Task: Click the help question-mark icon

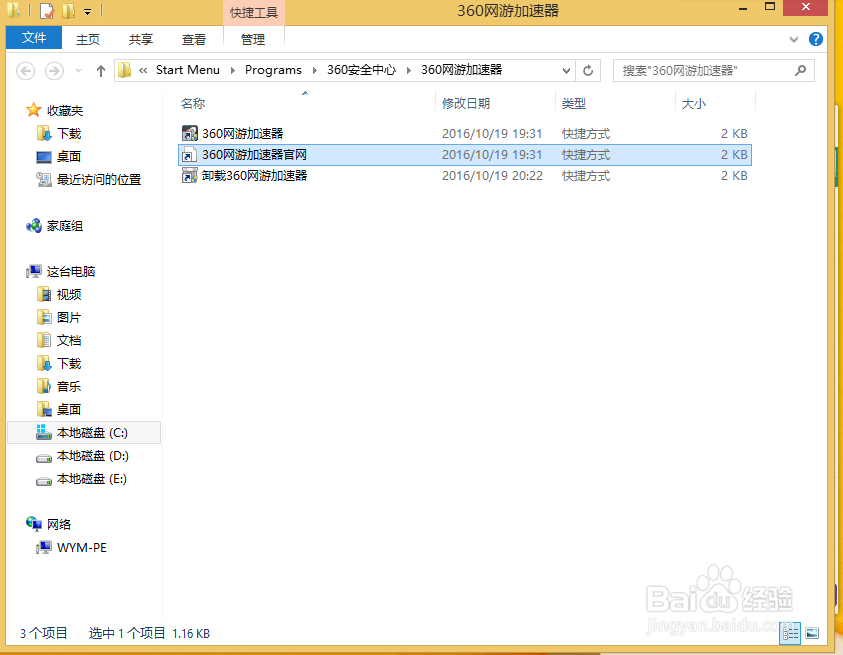Action: [x=817, y=38]
